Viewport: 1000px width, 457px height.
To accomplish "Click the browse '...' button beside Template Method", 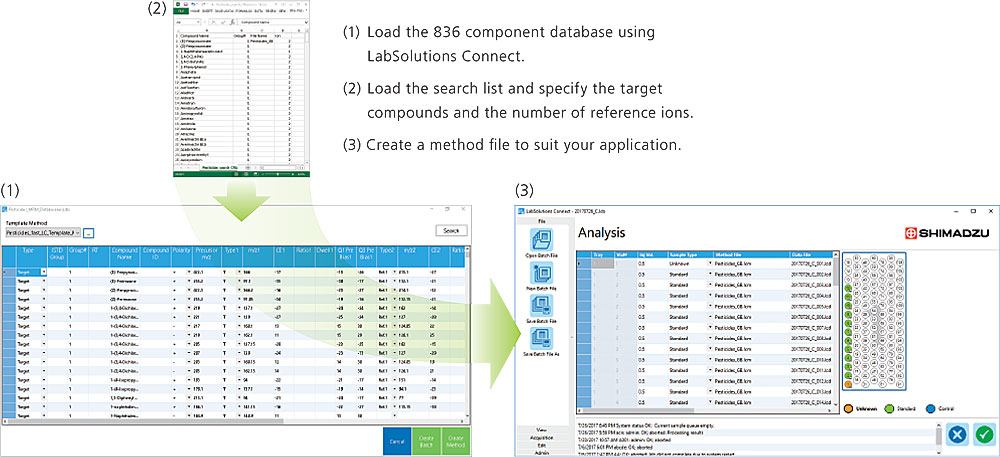I will [89, 233].
